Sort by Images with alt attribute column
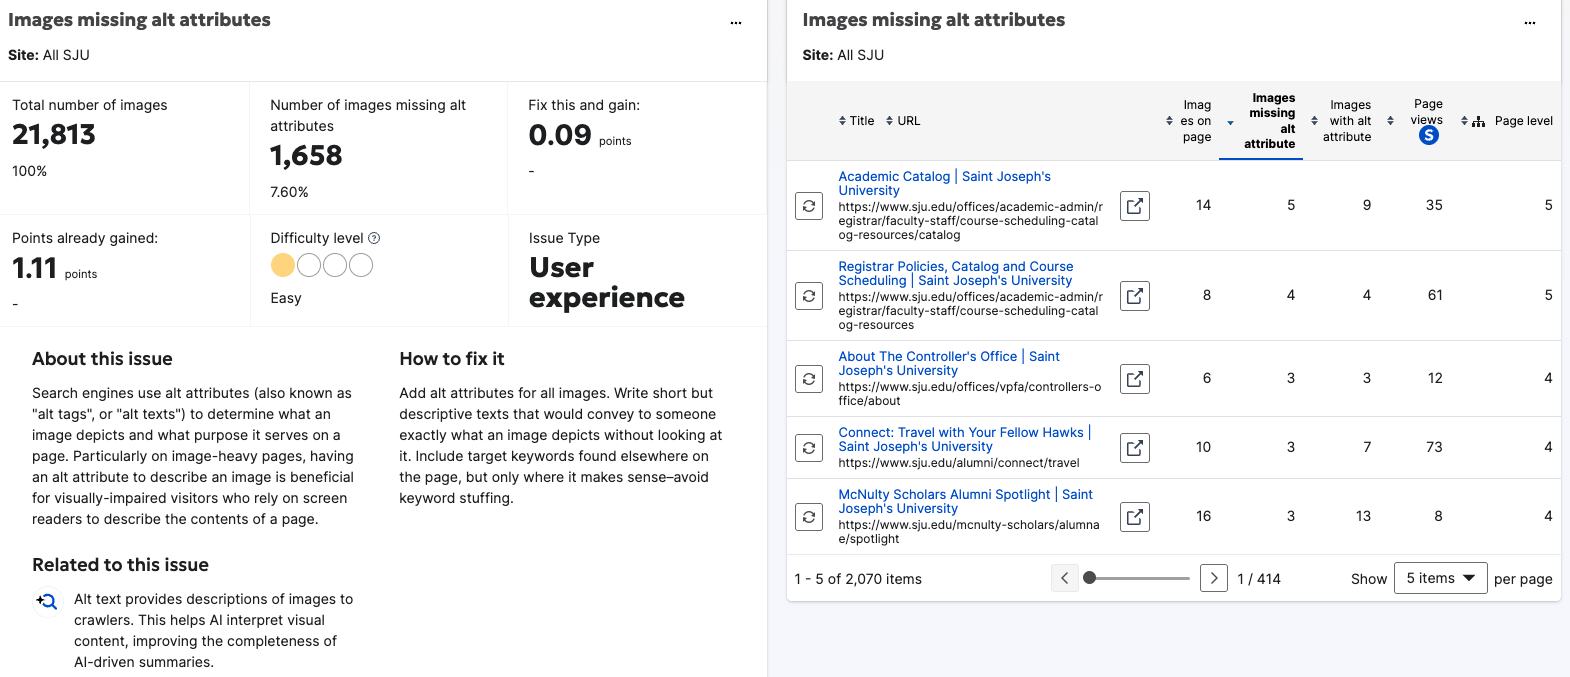This screenshot has width=1570, height=677. click(x=1342, y=121)
